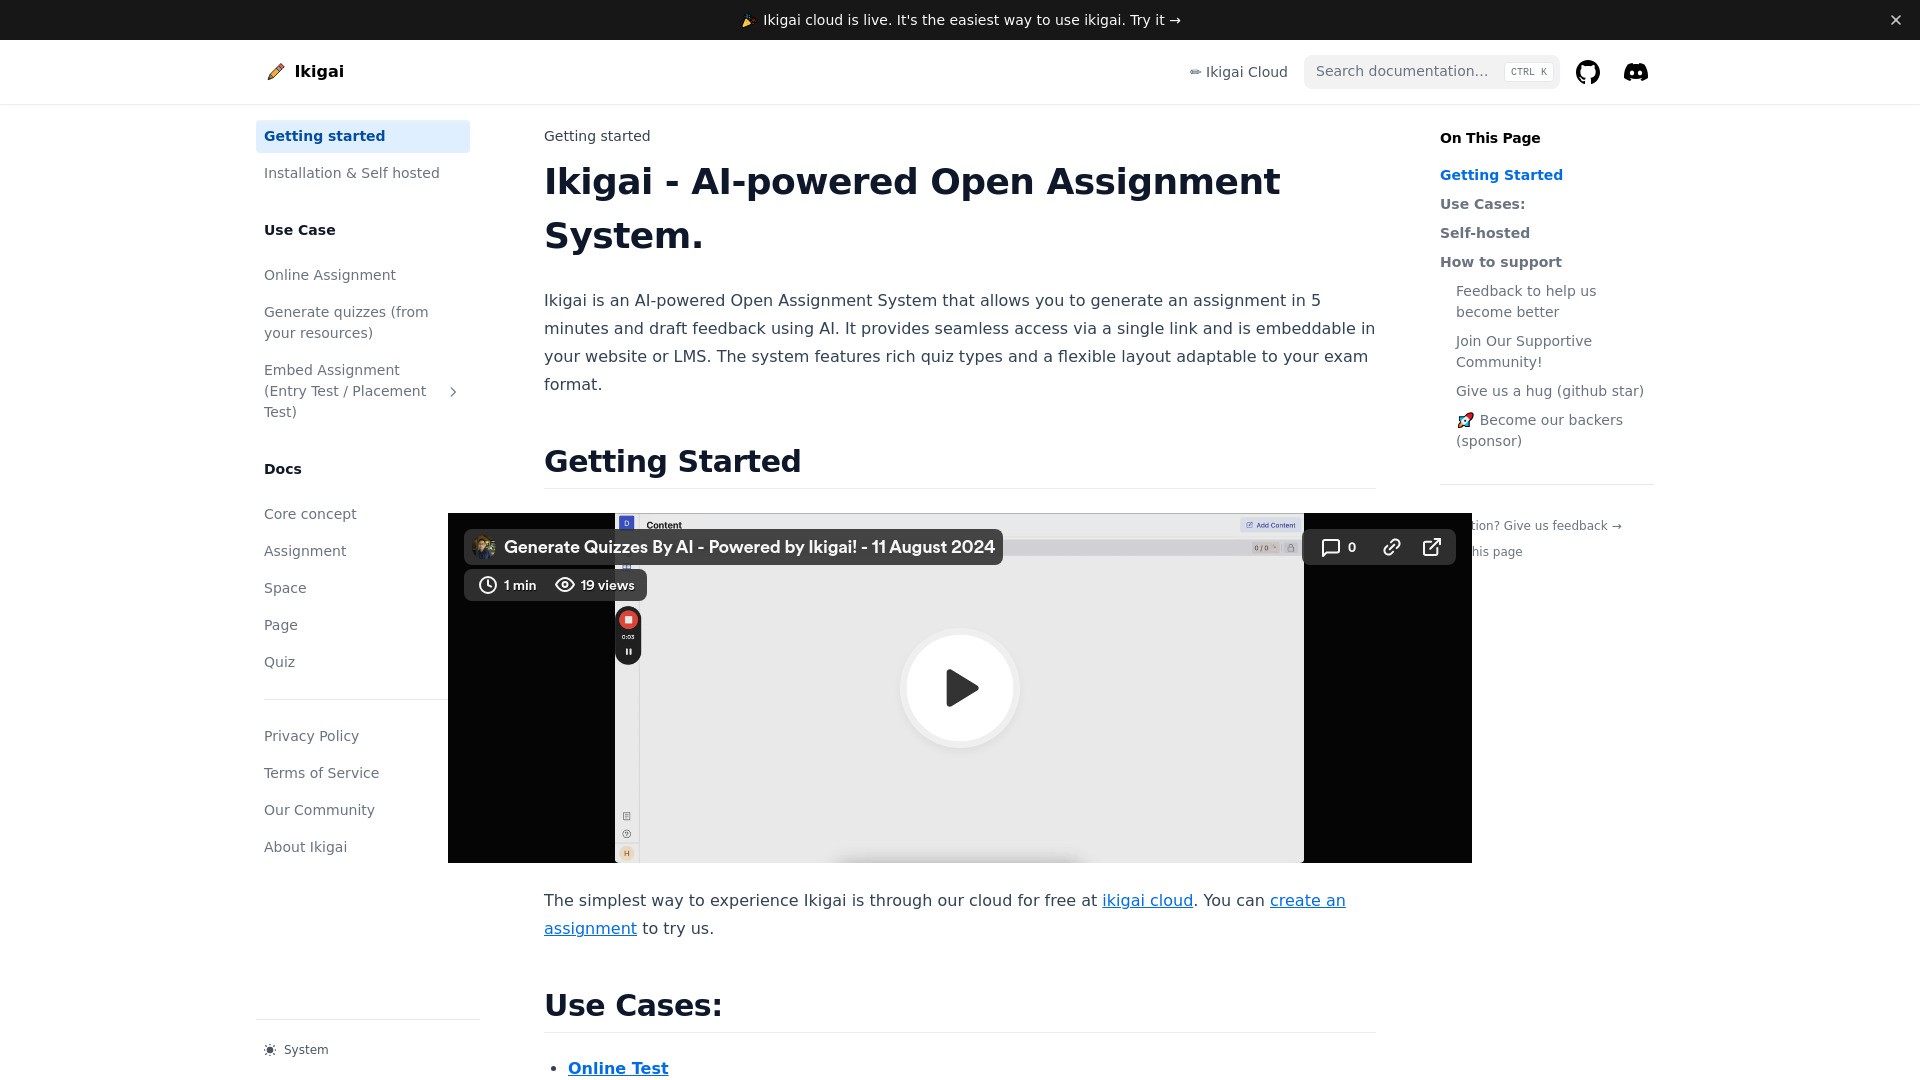Click the Ikigai pencil logo
Image resolution: width=1920 pixels, height=1080 pixels.
[x=276, y=71]
